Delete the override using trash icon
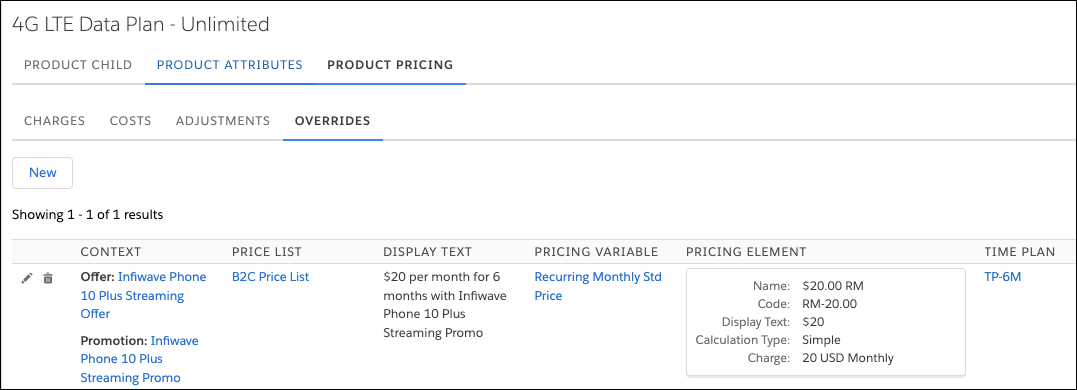 (x=48, y=278)
